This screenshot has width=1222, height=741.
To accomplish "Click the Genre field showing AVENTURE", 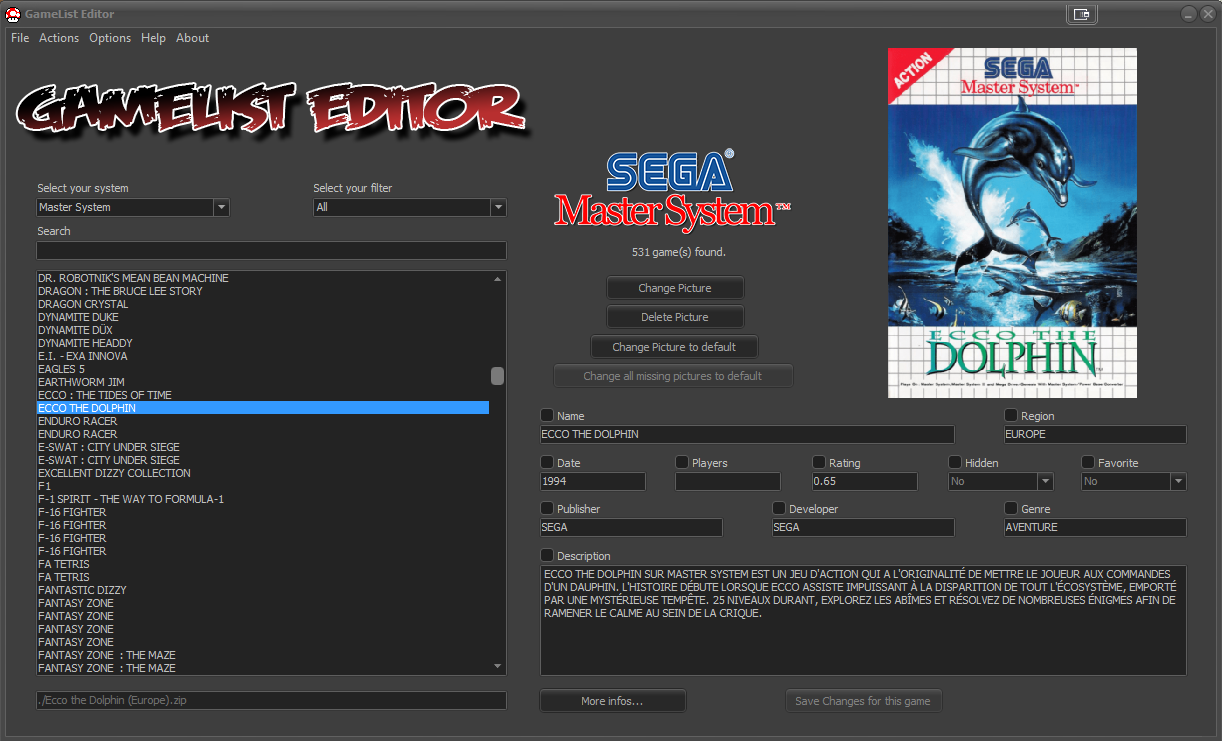I will pyautogui.click(x=1095, y=527).
